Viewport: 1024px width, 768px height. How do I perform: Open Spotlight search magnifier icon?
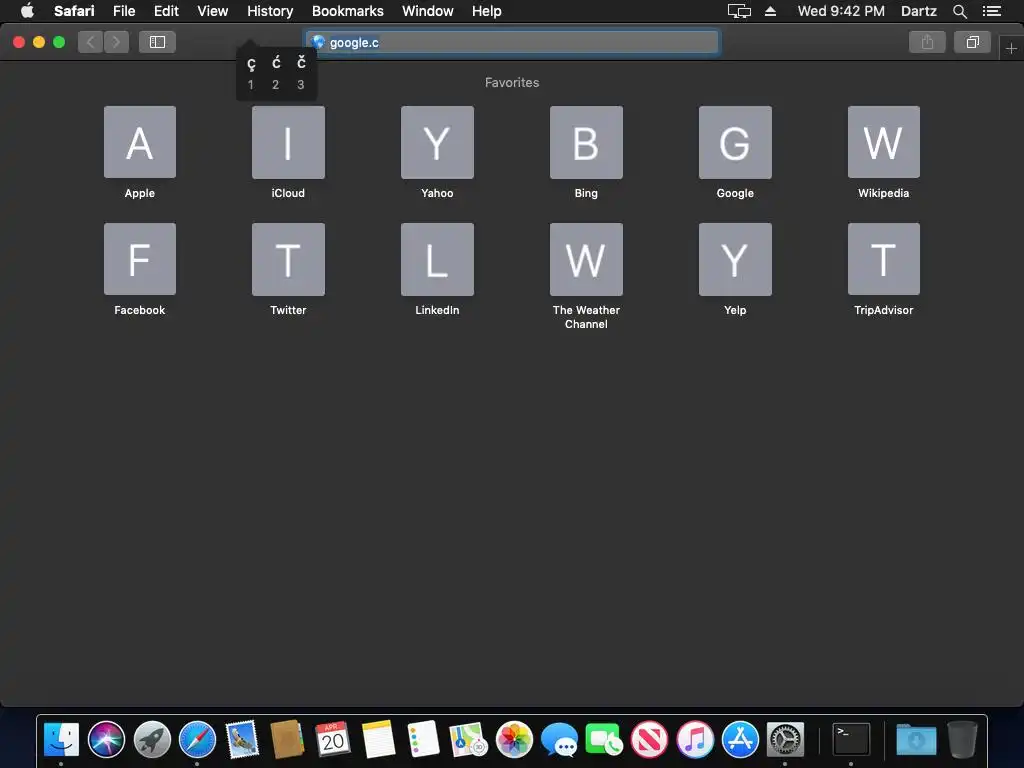coord(959,11)
